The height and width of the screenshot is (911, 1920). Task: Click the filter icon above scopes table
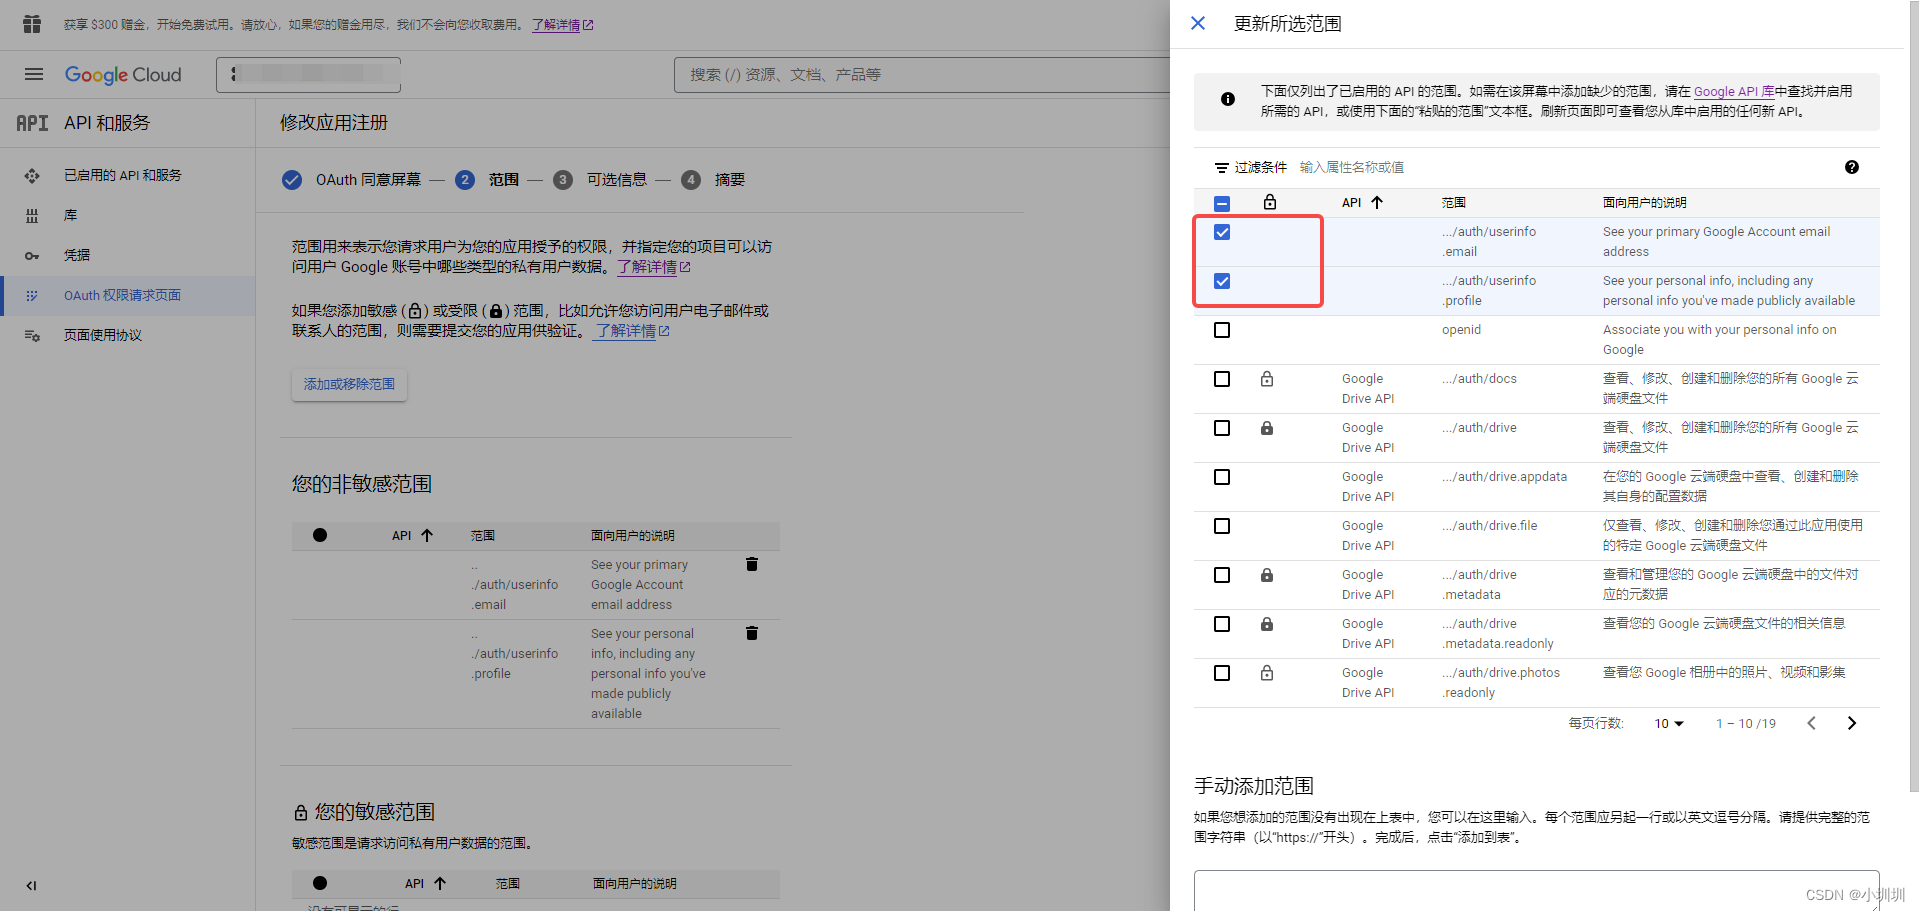tap(1221, 167)
